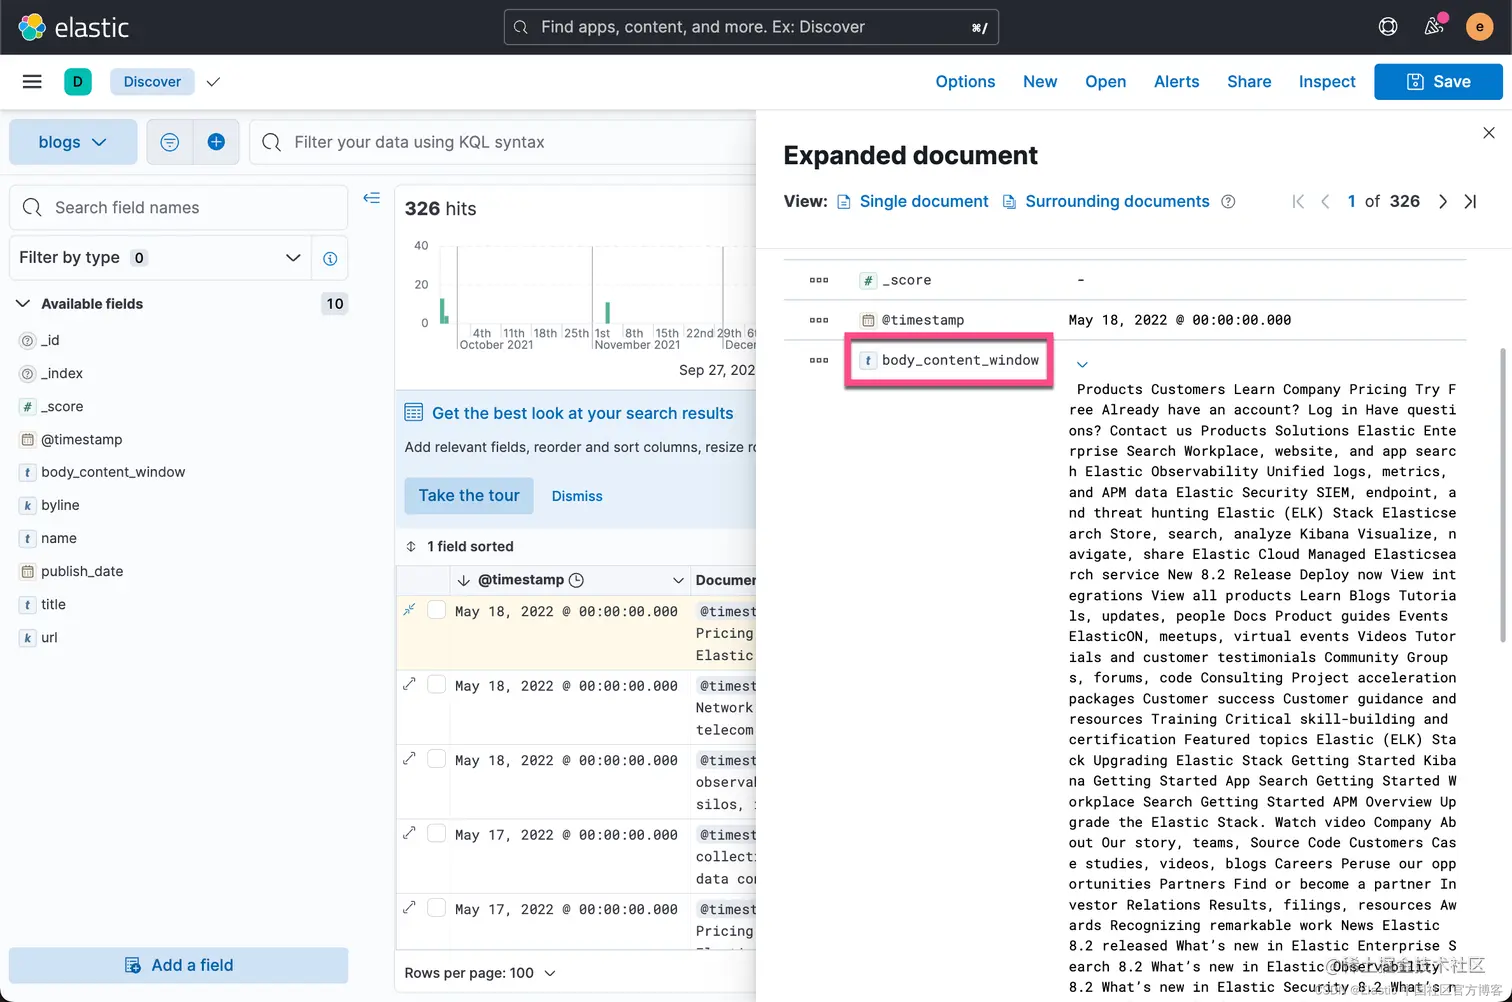This screenshot has height=1002, width=1512.
Task: Expand the third May 18 document row
Action: point(410,759)
